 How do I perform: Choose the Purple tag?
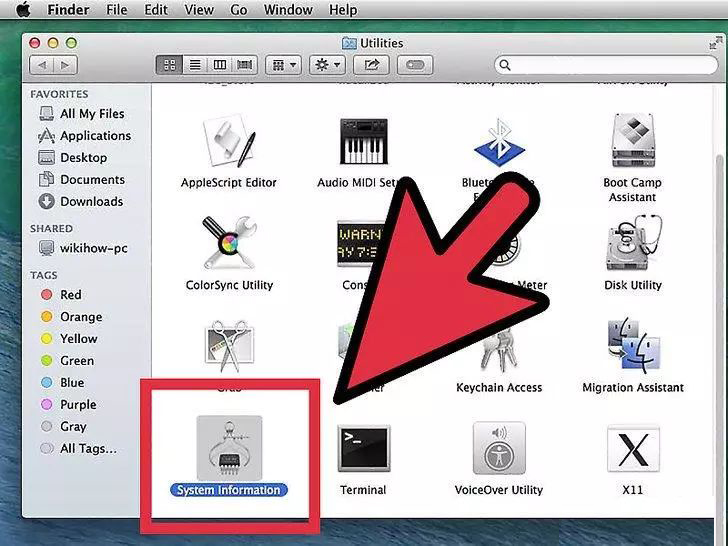pos(69,404)
